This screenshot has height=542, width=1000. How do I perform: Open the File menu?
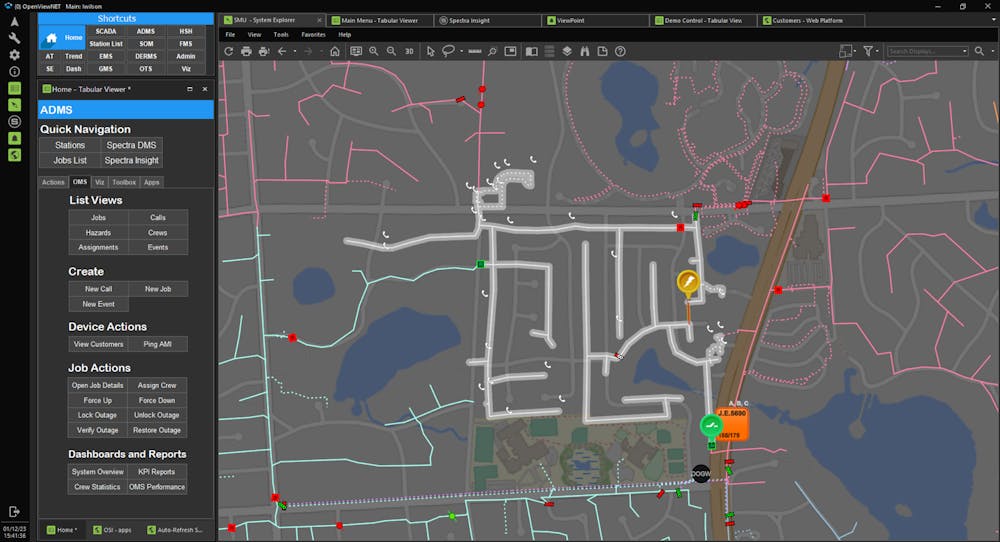point(230,34)
